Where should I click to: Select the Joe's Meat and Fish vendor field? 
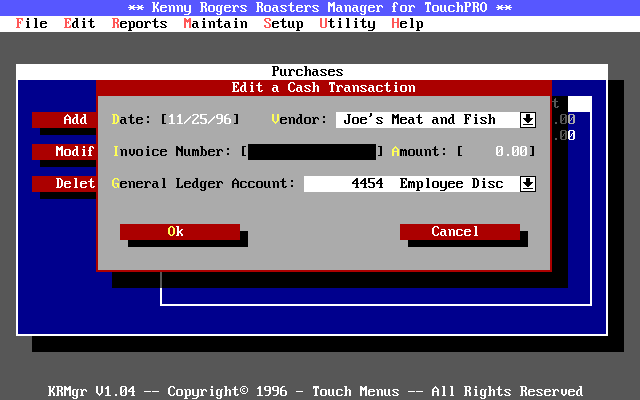coord(428,120)
